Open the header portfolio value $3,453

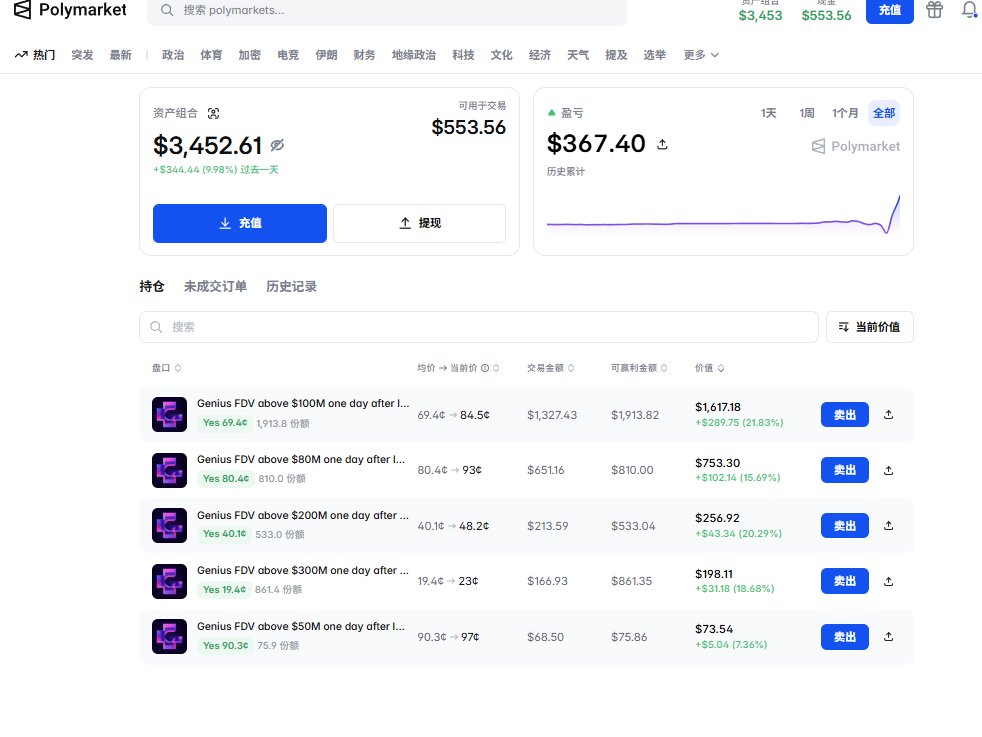click(760, 16)
